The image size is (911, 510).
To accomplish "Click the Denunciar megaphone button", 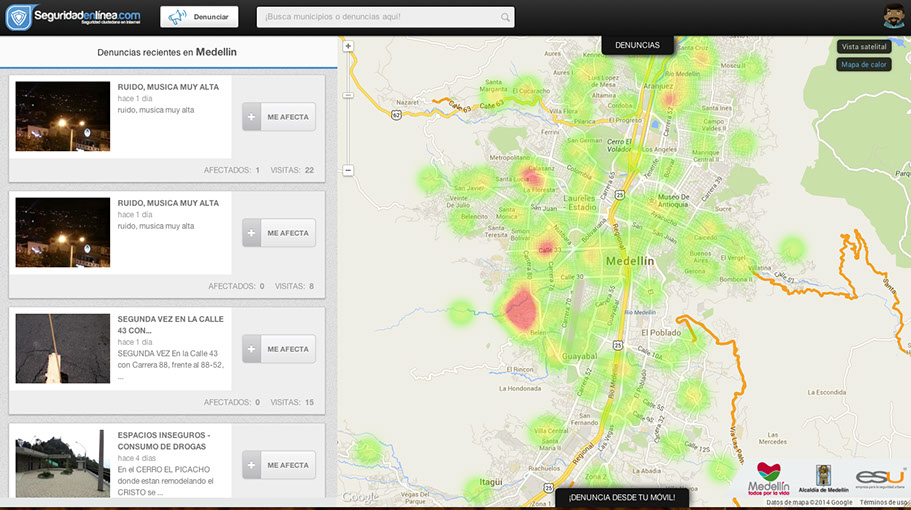I will [x=199, y=17].
